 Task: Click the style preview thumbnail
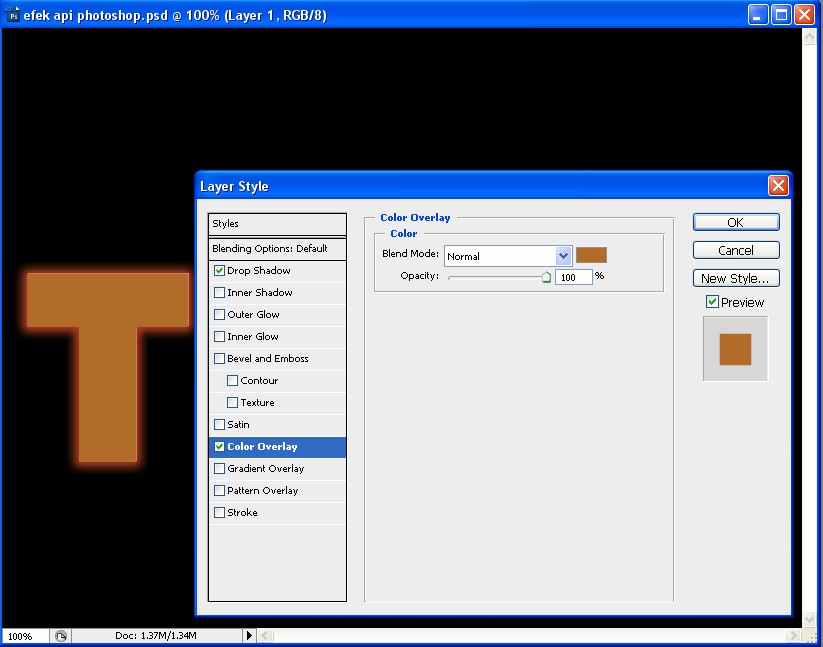735,348
